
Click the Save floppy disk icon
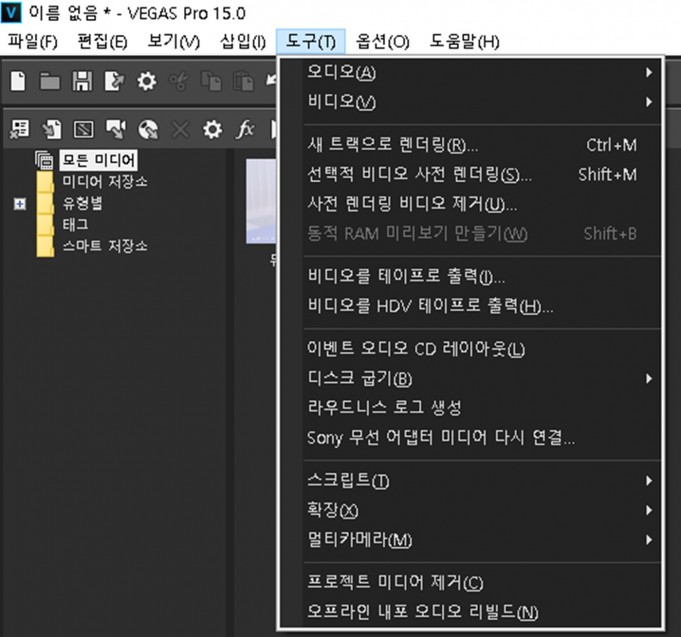82,81
